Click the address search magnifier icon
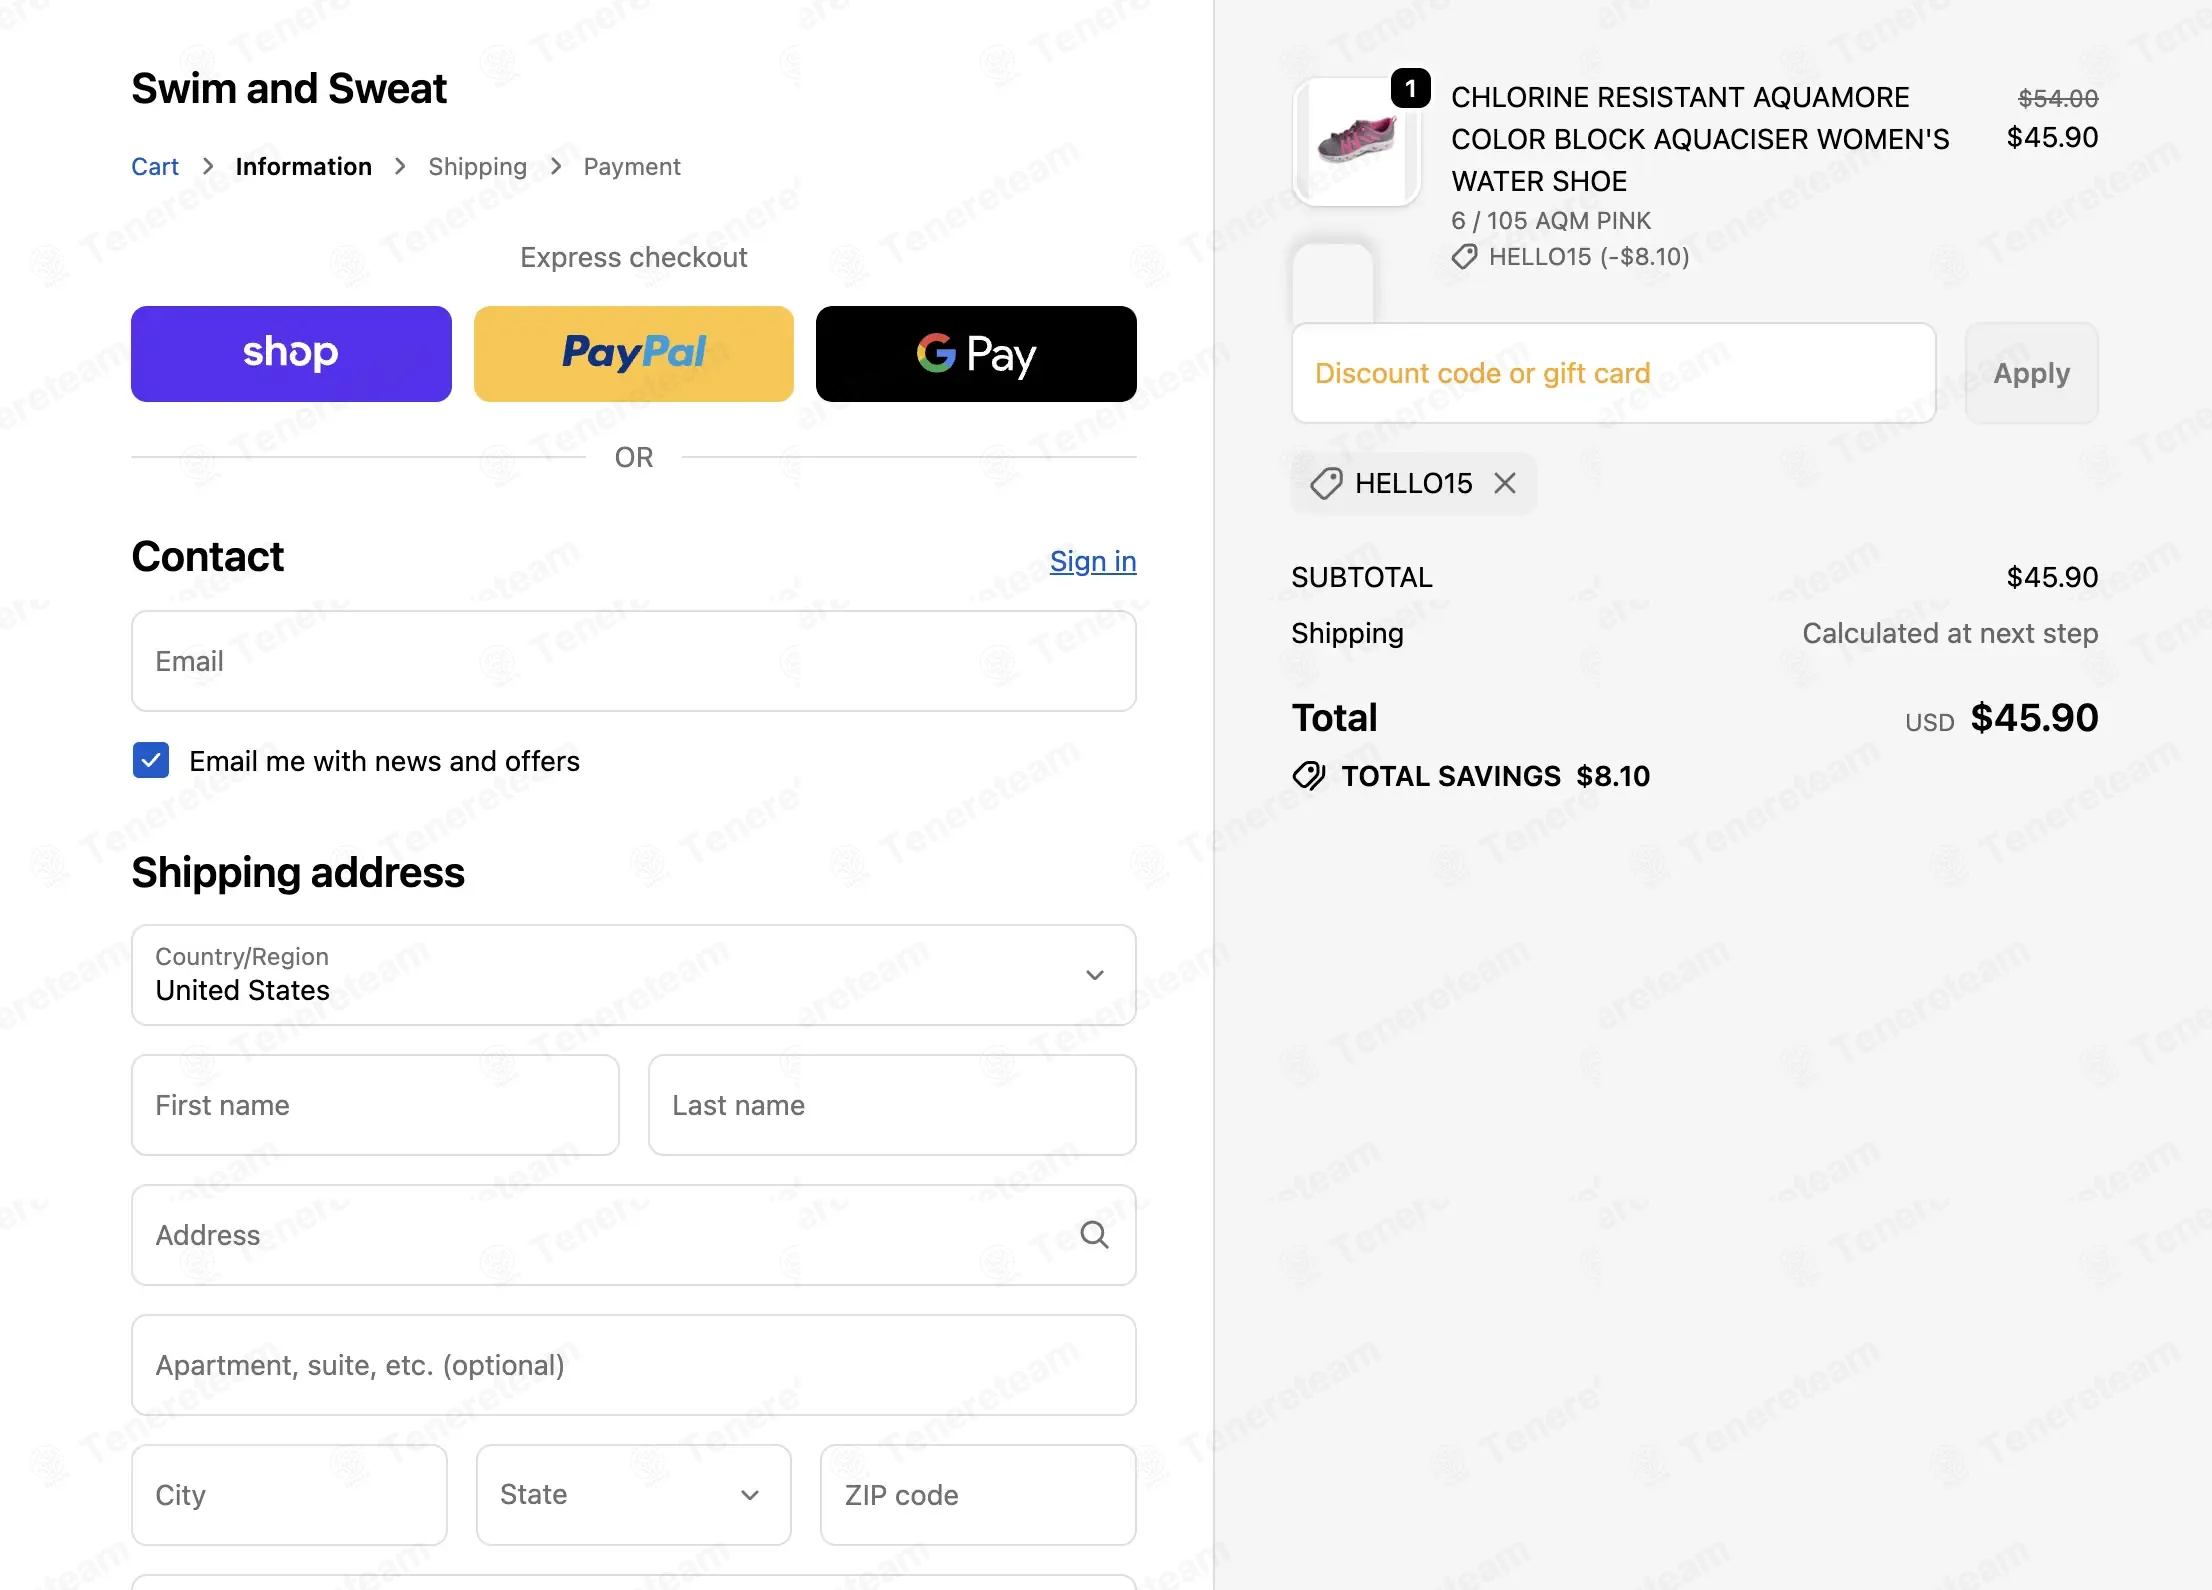 click(1095, 1235)
